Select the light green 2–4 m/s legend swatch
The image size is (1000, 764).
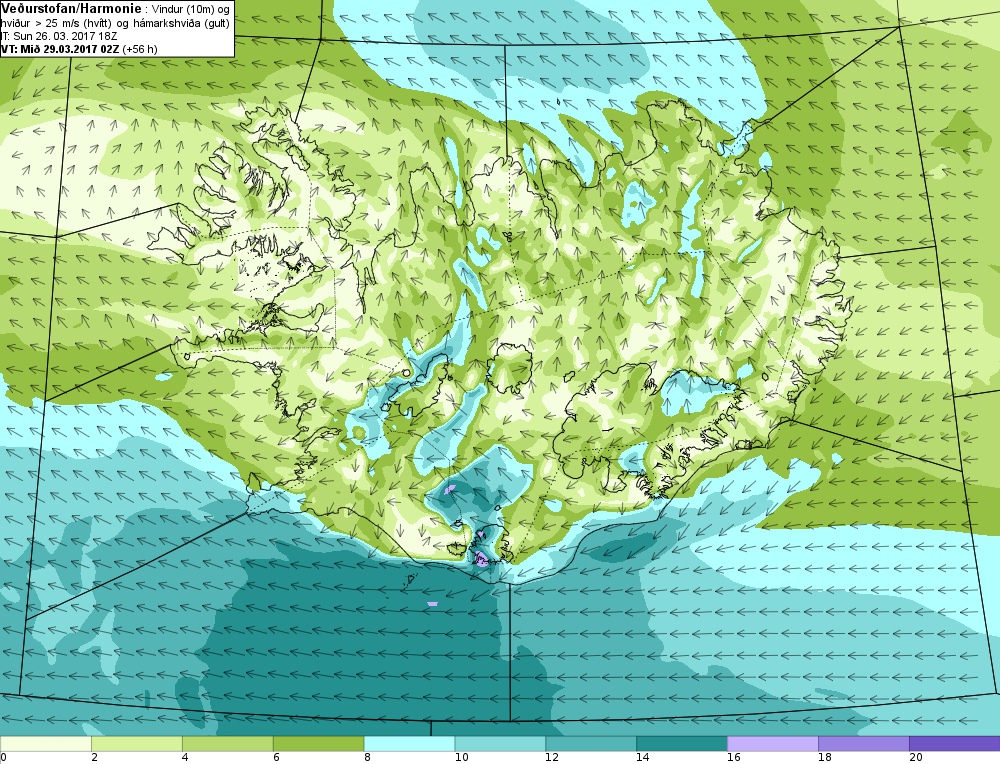point(136,744)
